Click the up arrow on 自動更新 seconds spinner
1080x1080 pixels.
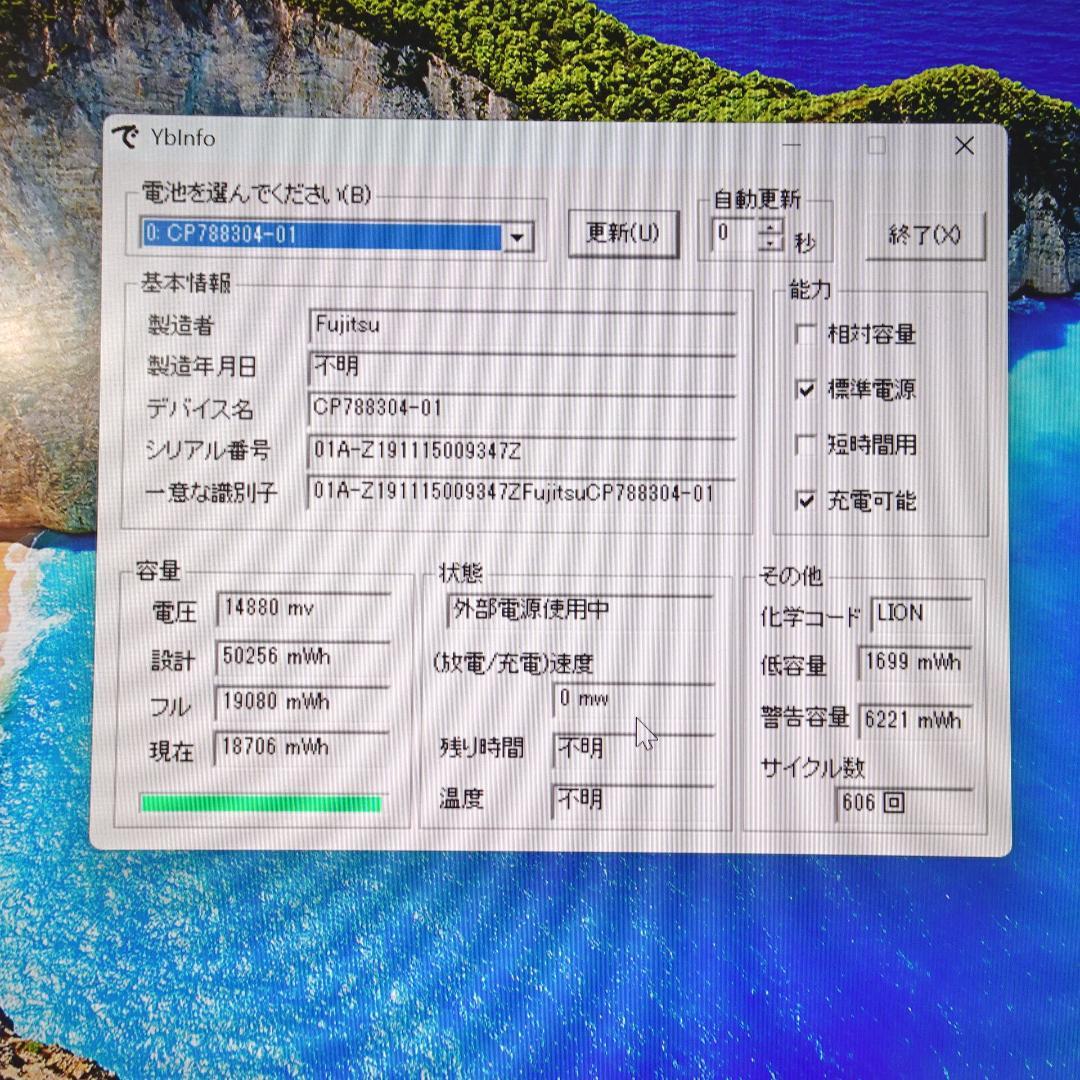coord(769,228)
